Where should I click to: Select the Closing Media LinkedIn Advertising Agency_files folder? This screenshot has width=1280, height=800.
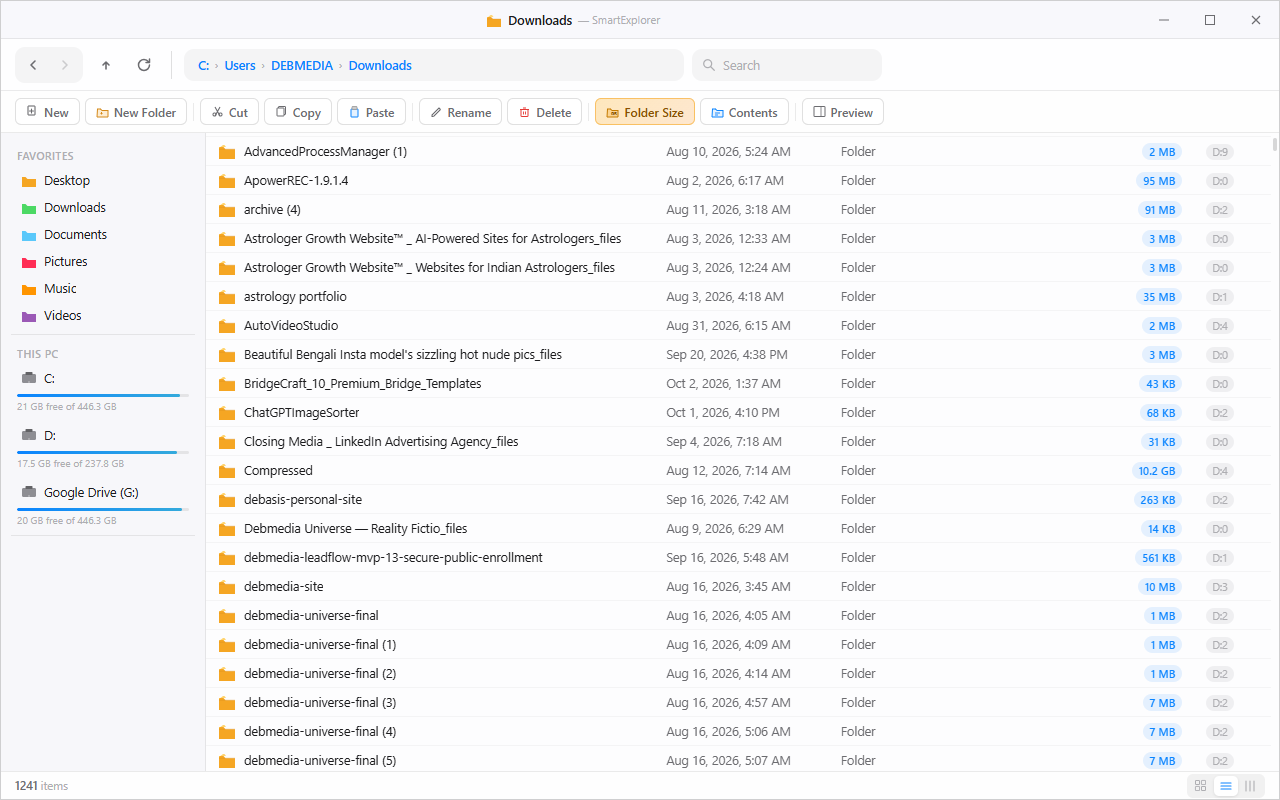pos(741,442)
